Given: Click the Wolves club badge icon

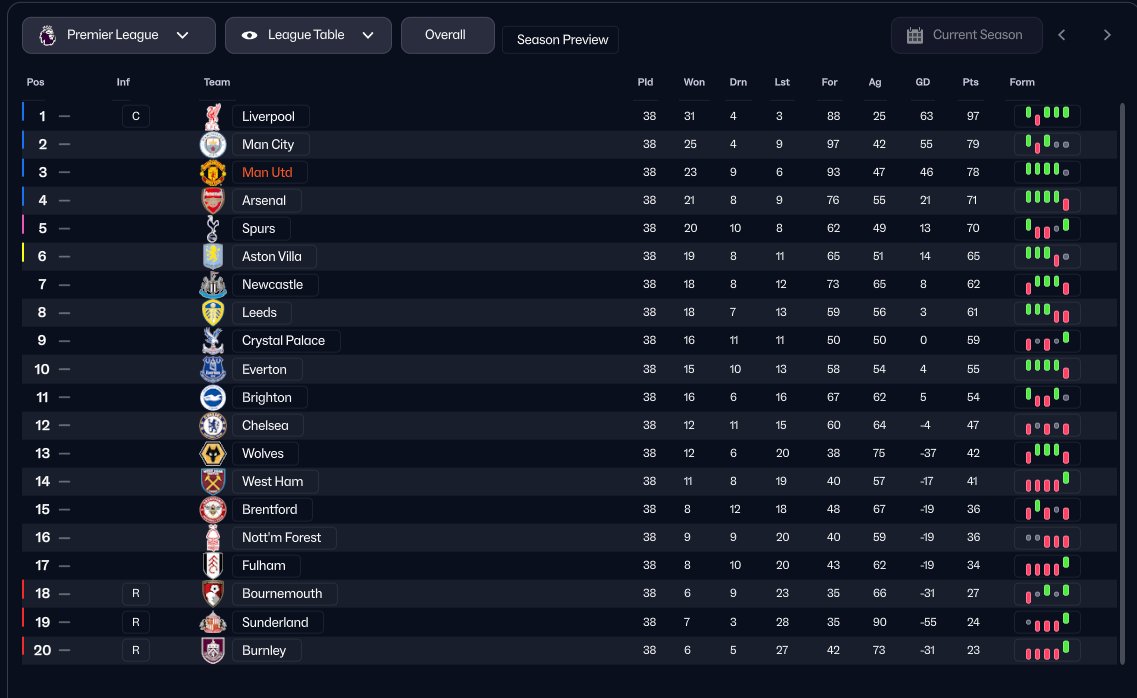Looking at the screenshot, I should pos(213,453).
